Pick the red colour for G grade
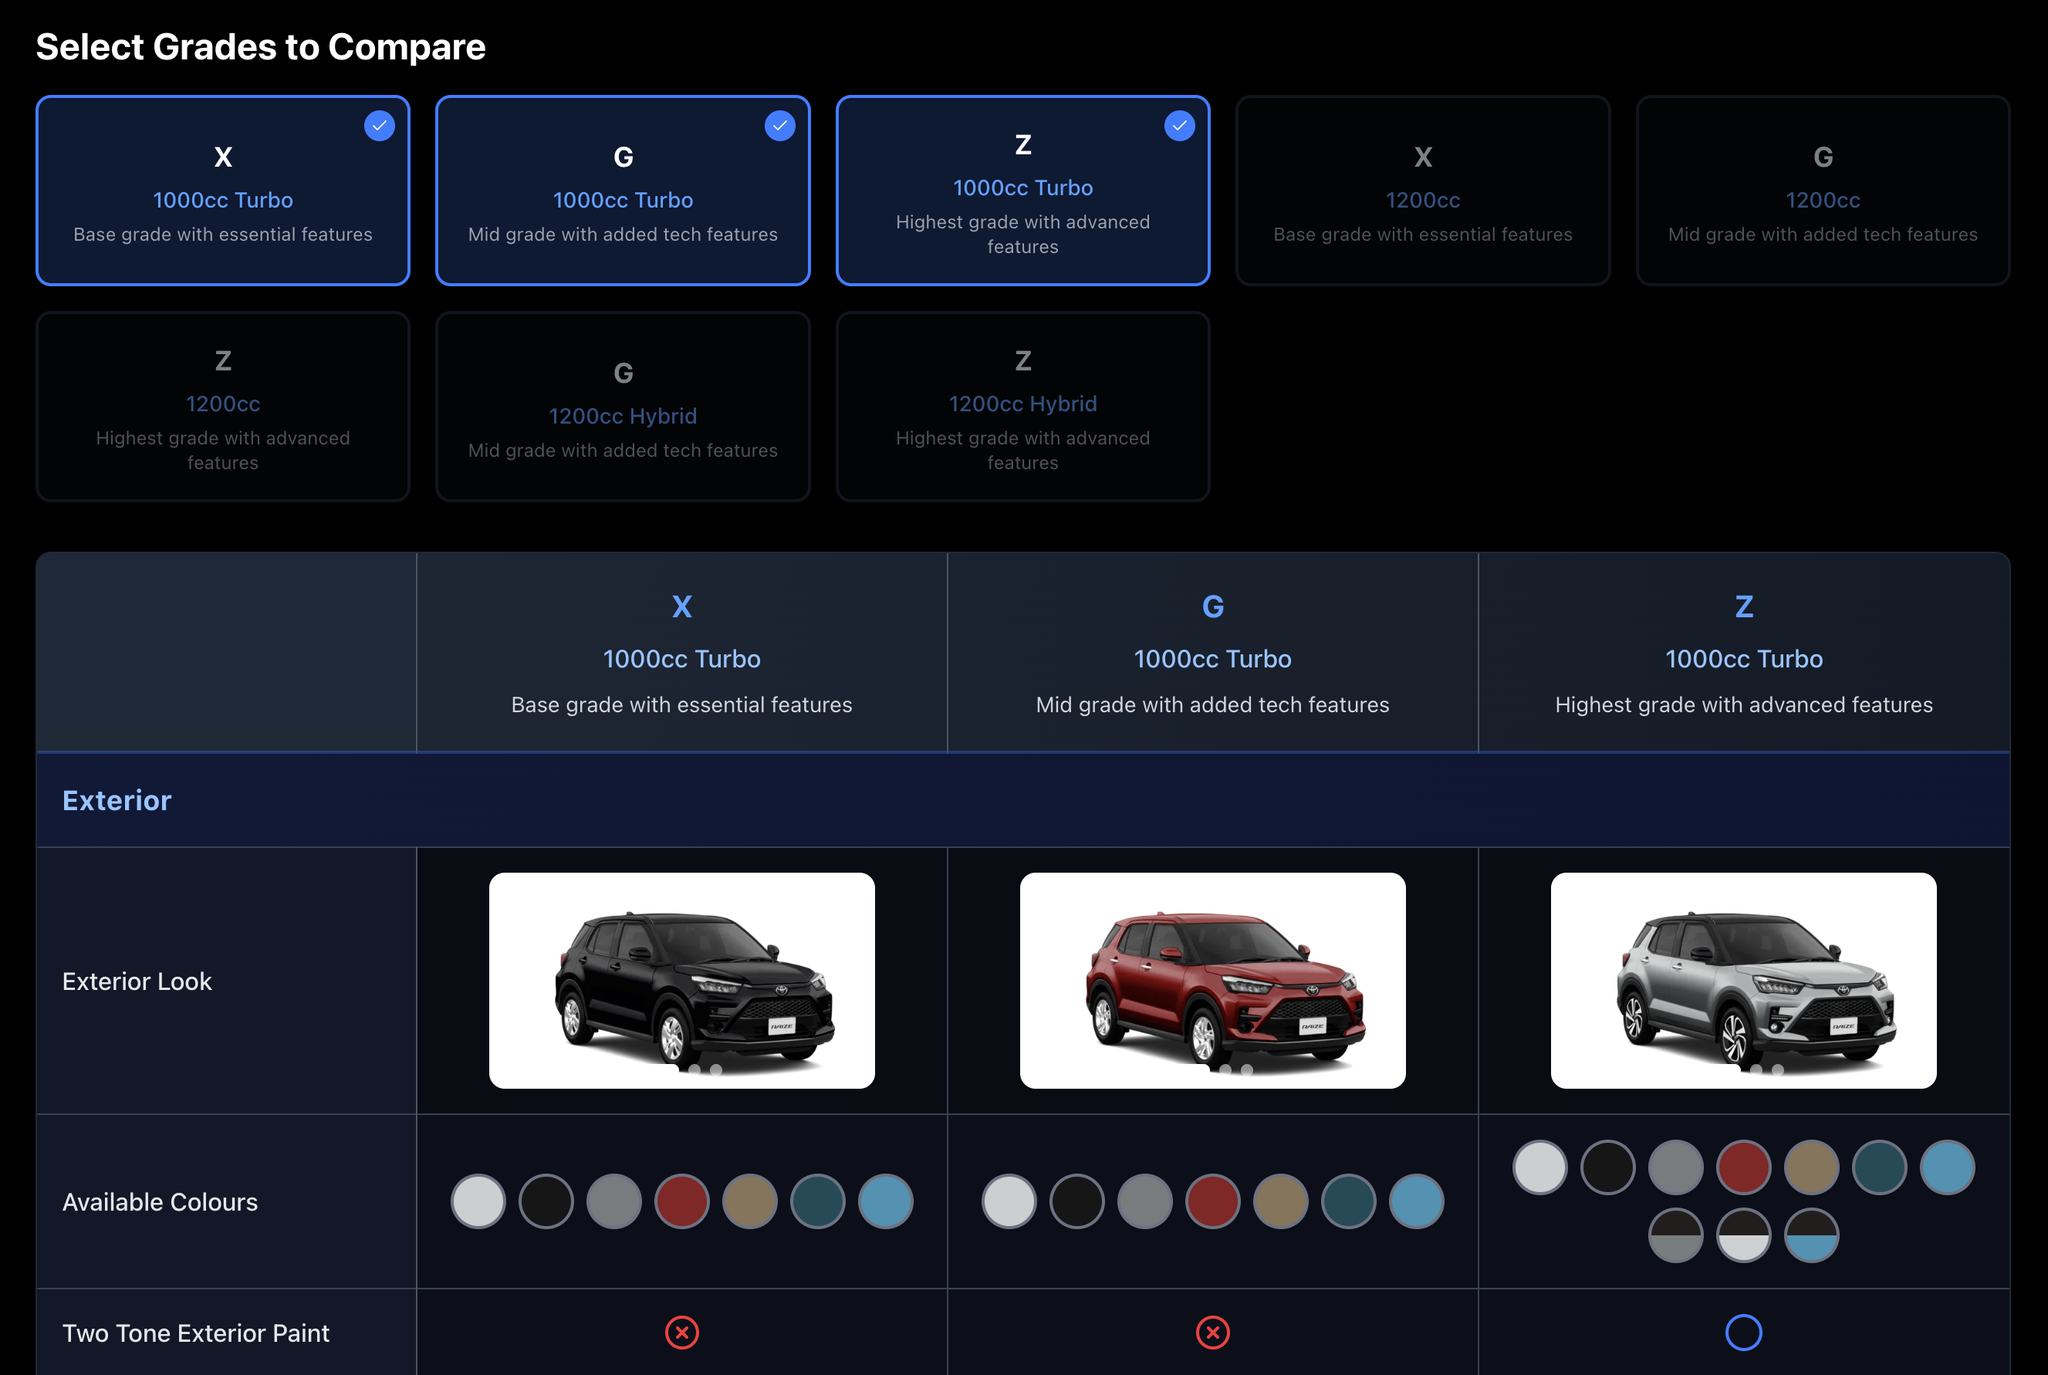Screen dimensions: 2048x1375 coord(1213,1201)
